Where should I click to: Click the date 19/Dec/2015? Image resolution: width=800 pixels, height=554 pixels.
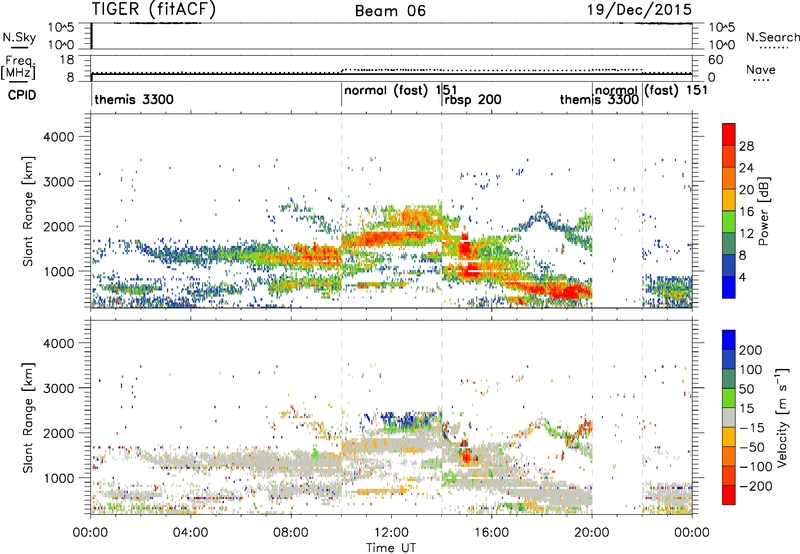[x=639, y=9]
